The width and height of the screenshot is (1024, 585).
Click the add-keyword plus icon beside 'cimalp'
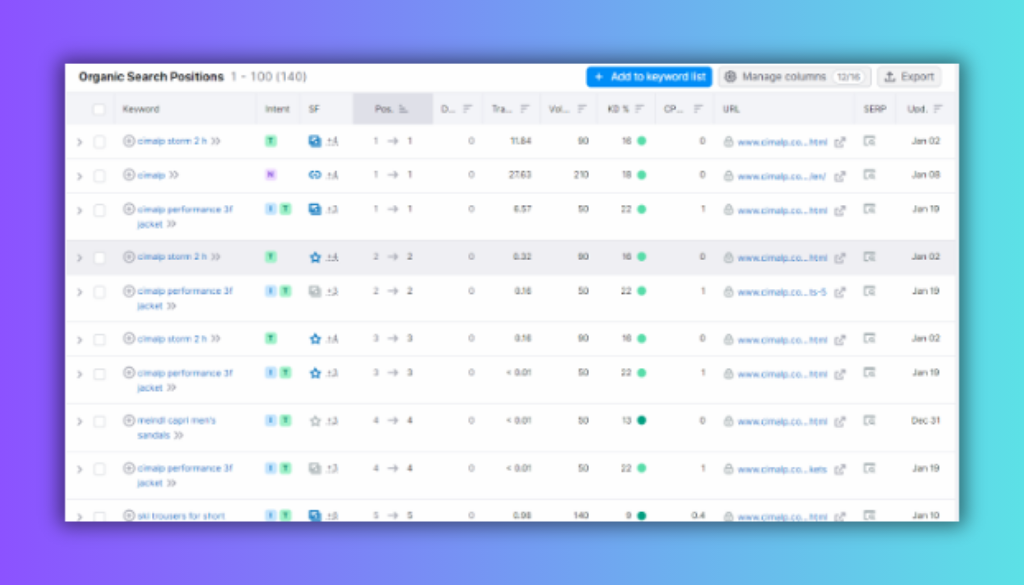[x=129, y=175]
